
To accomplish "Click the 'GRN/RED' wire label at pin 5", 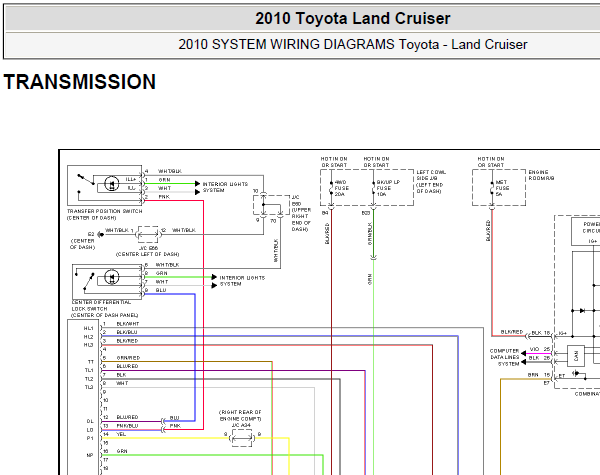I will [x=128, y=357].
